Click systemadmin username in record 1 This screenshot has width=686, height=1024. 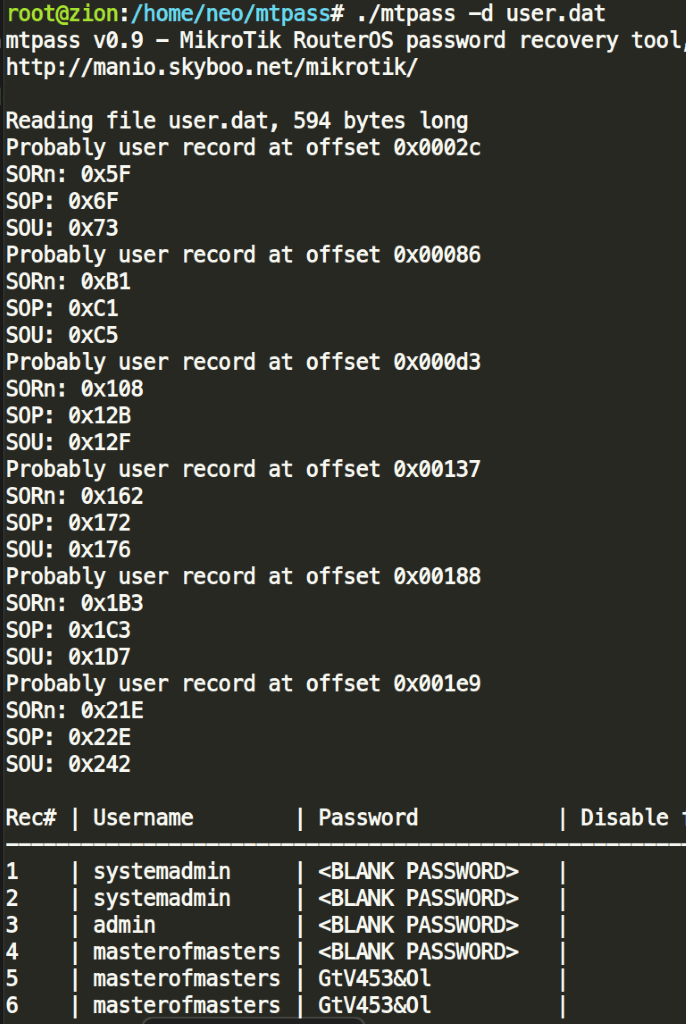click(x=161, y=871)
